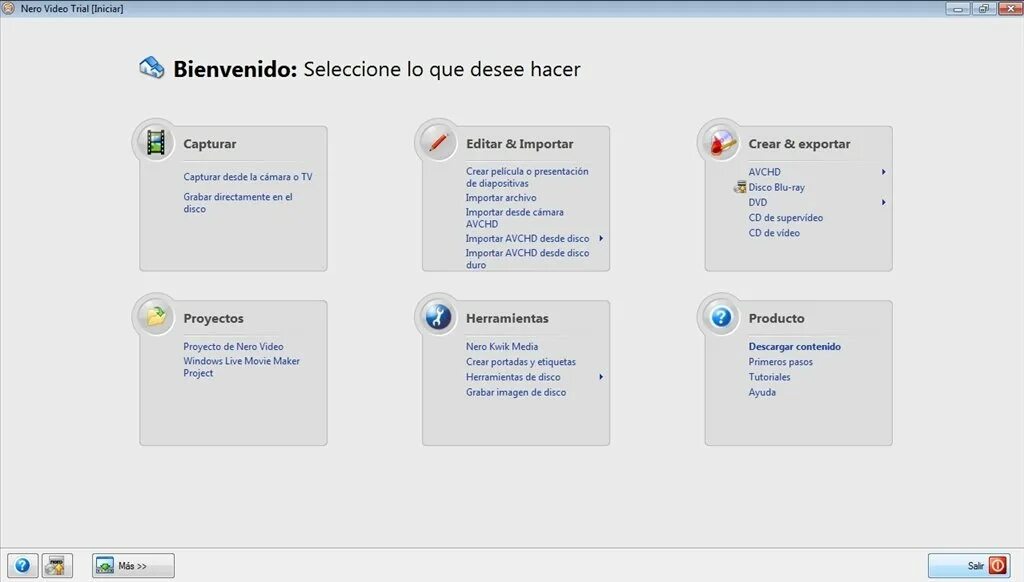Click the Nero Video Trial [Iniciar] window title
1024x582 pixels.
click(x=72, y=8)
